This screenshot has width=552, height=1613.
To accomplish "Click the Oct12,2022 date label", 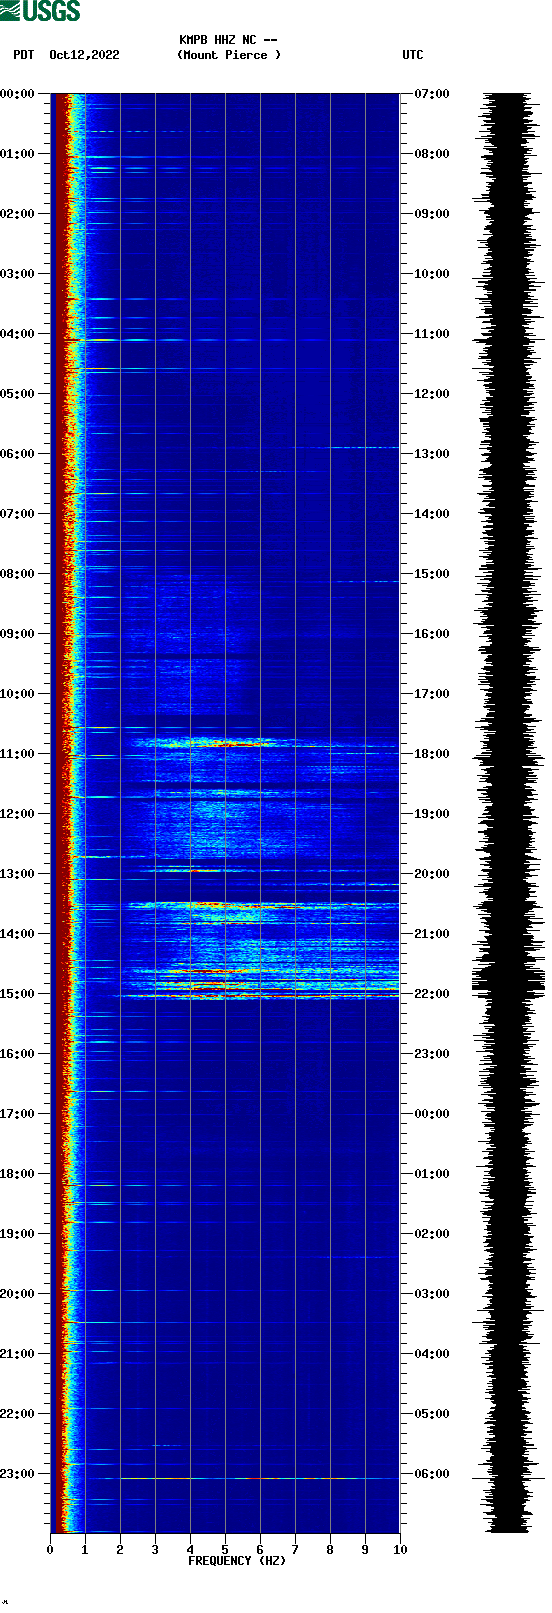I will pyautogui.click(x=84, y=55).
